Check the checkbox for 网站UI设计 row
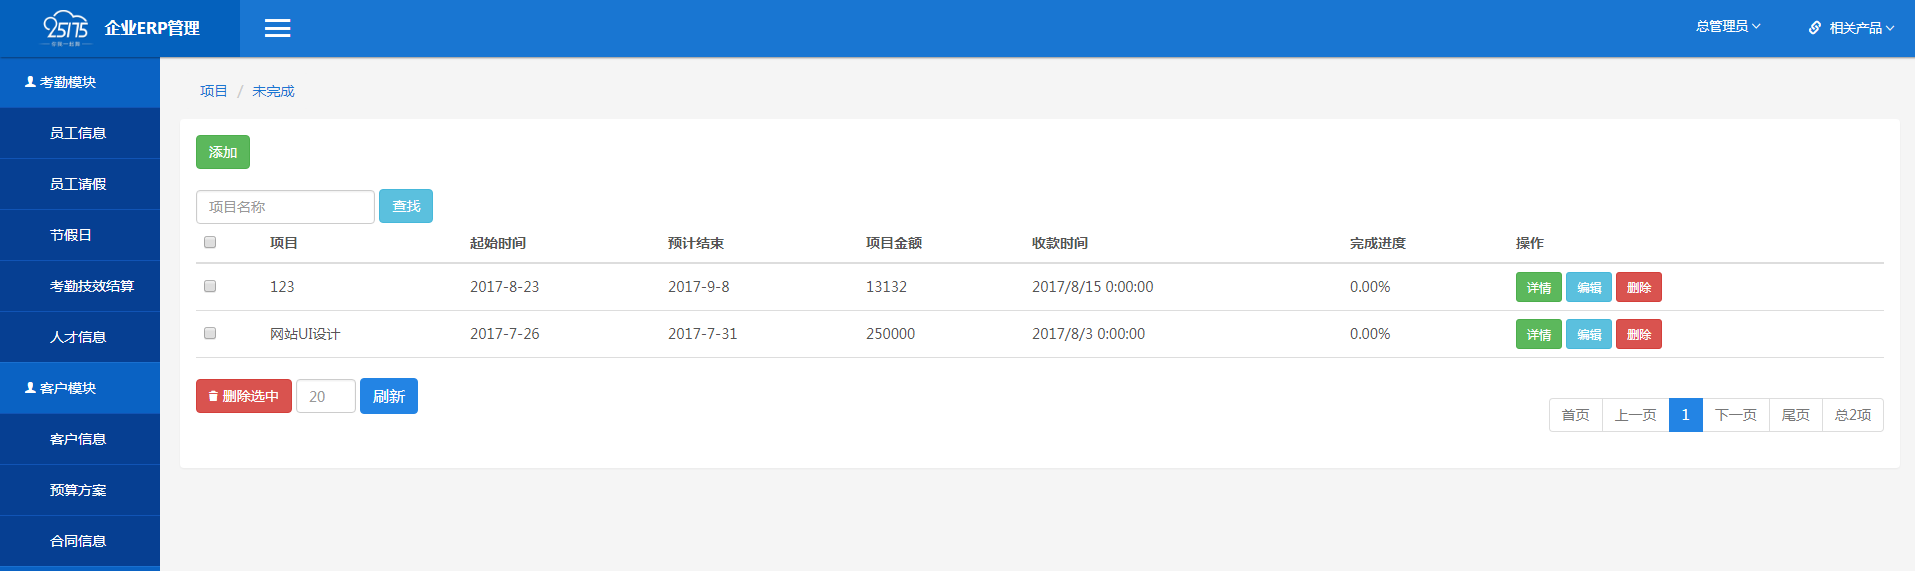Screen dimensions: 1915x571 210,333
